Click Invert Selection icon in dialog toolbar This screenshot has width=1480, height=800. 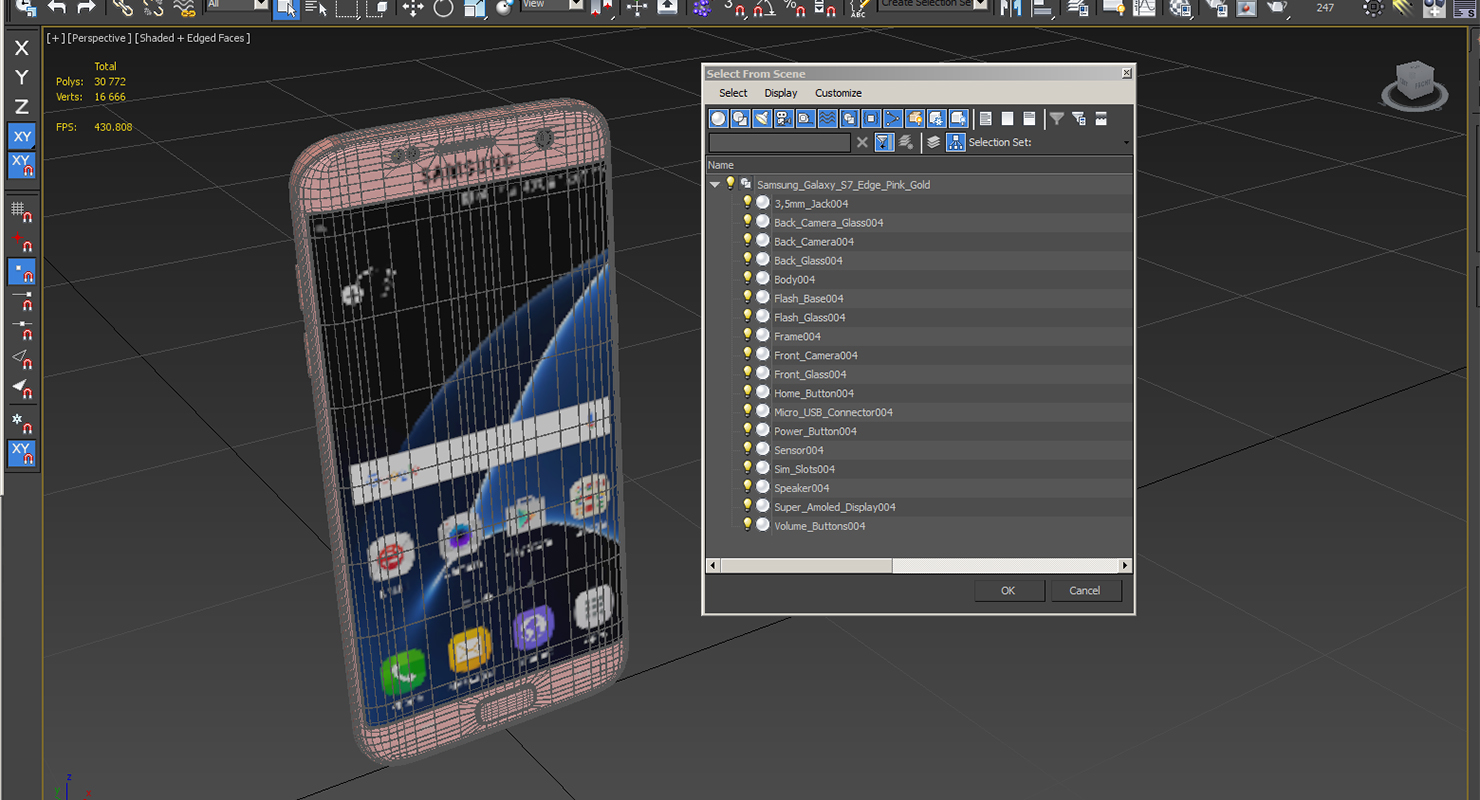point(1029,119)
